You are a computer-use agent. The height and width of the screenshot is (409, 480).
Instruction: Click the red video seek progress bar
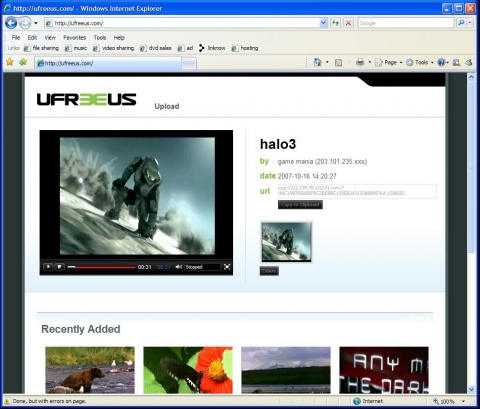[x=102, y=267]
